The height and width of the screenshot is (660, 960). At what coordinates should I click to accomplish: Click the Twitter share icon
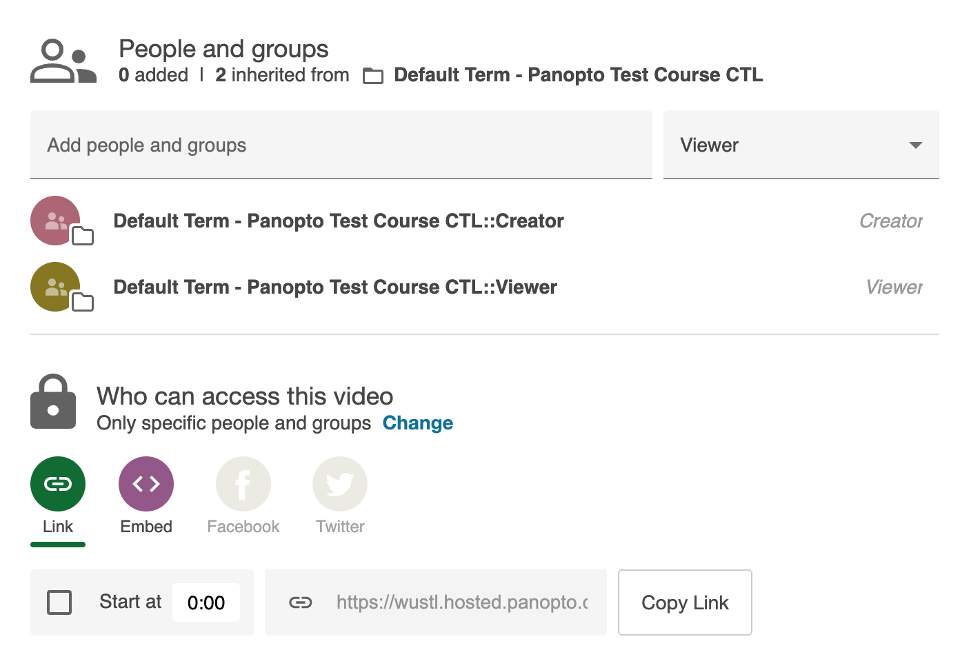340,484
